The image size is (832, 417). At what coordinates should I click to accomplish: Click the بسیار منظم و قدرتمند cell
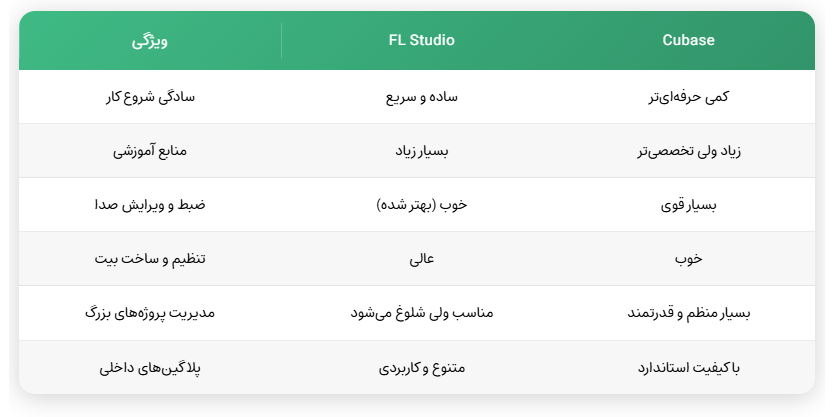pos(689,313)
